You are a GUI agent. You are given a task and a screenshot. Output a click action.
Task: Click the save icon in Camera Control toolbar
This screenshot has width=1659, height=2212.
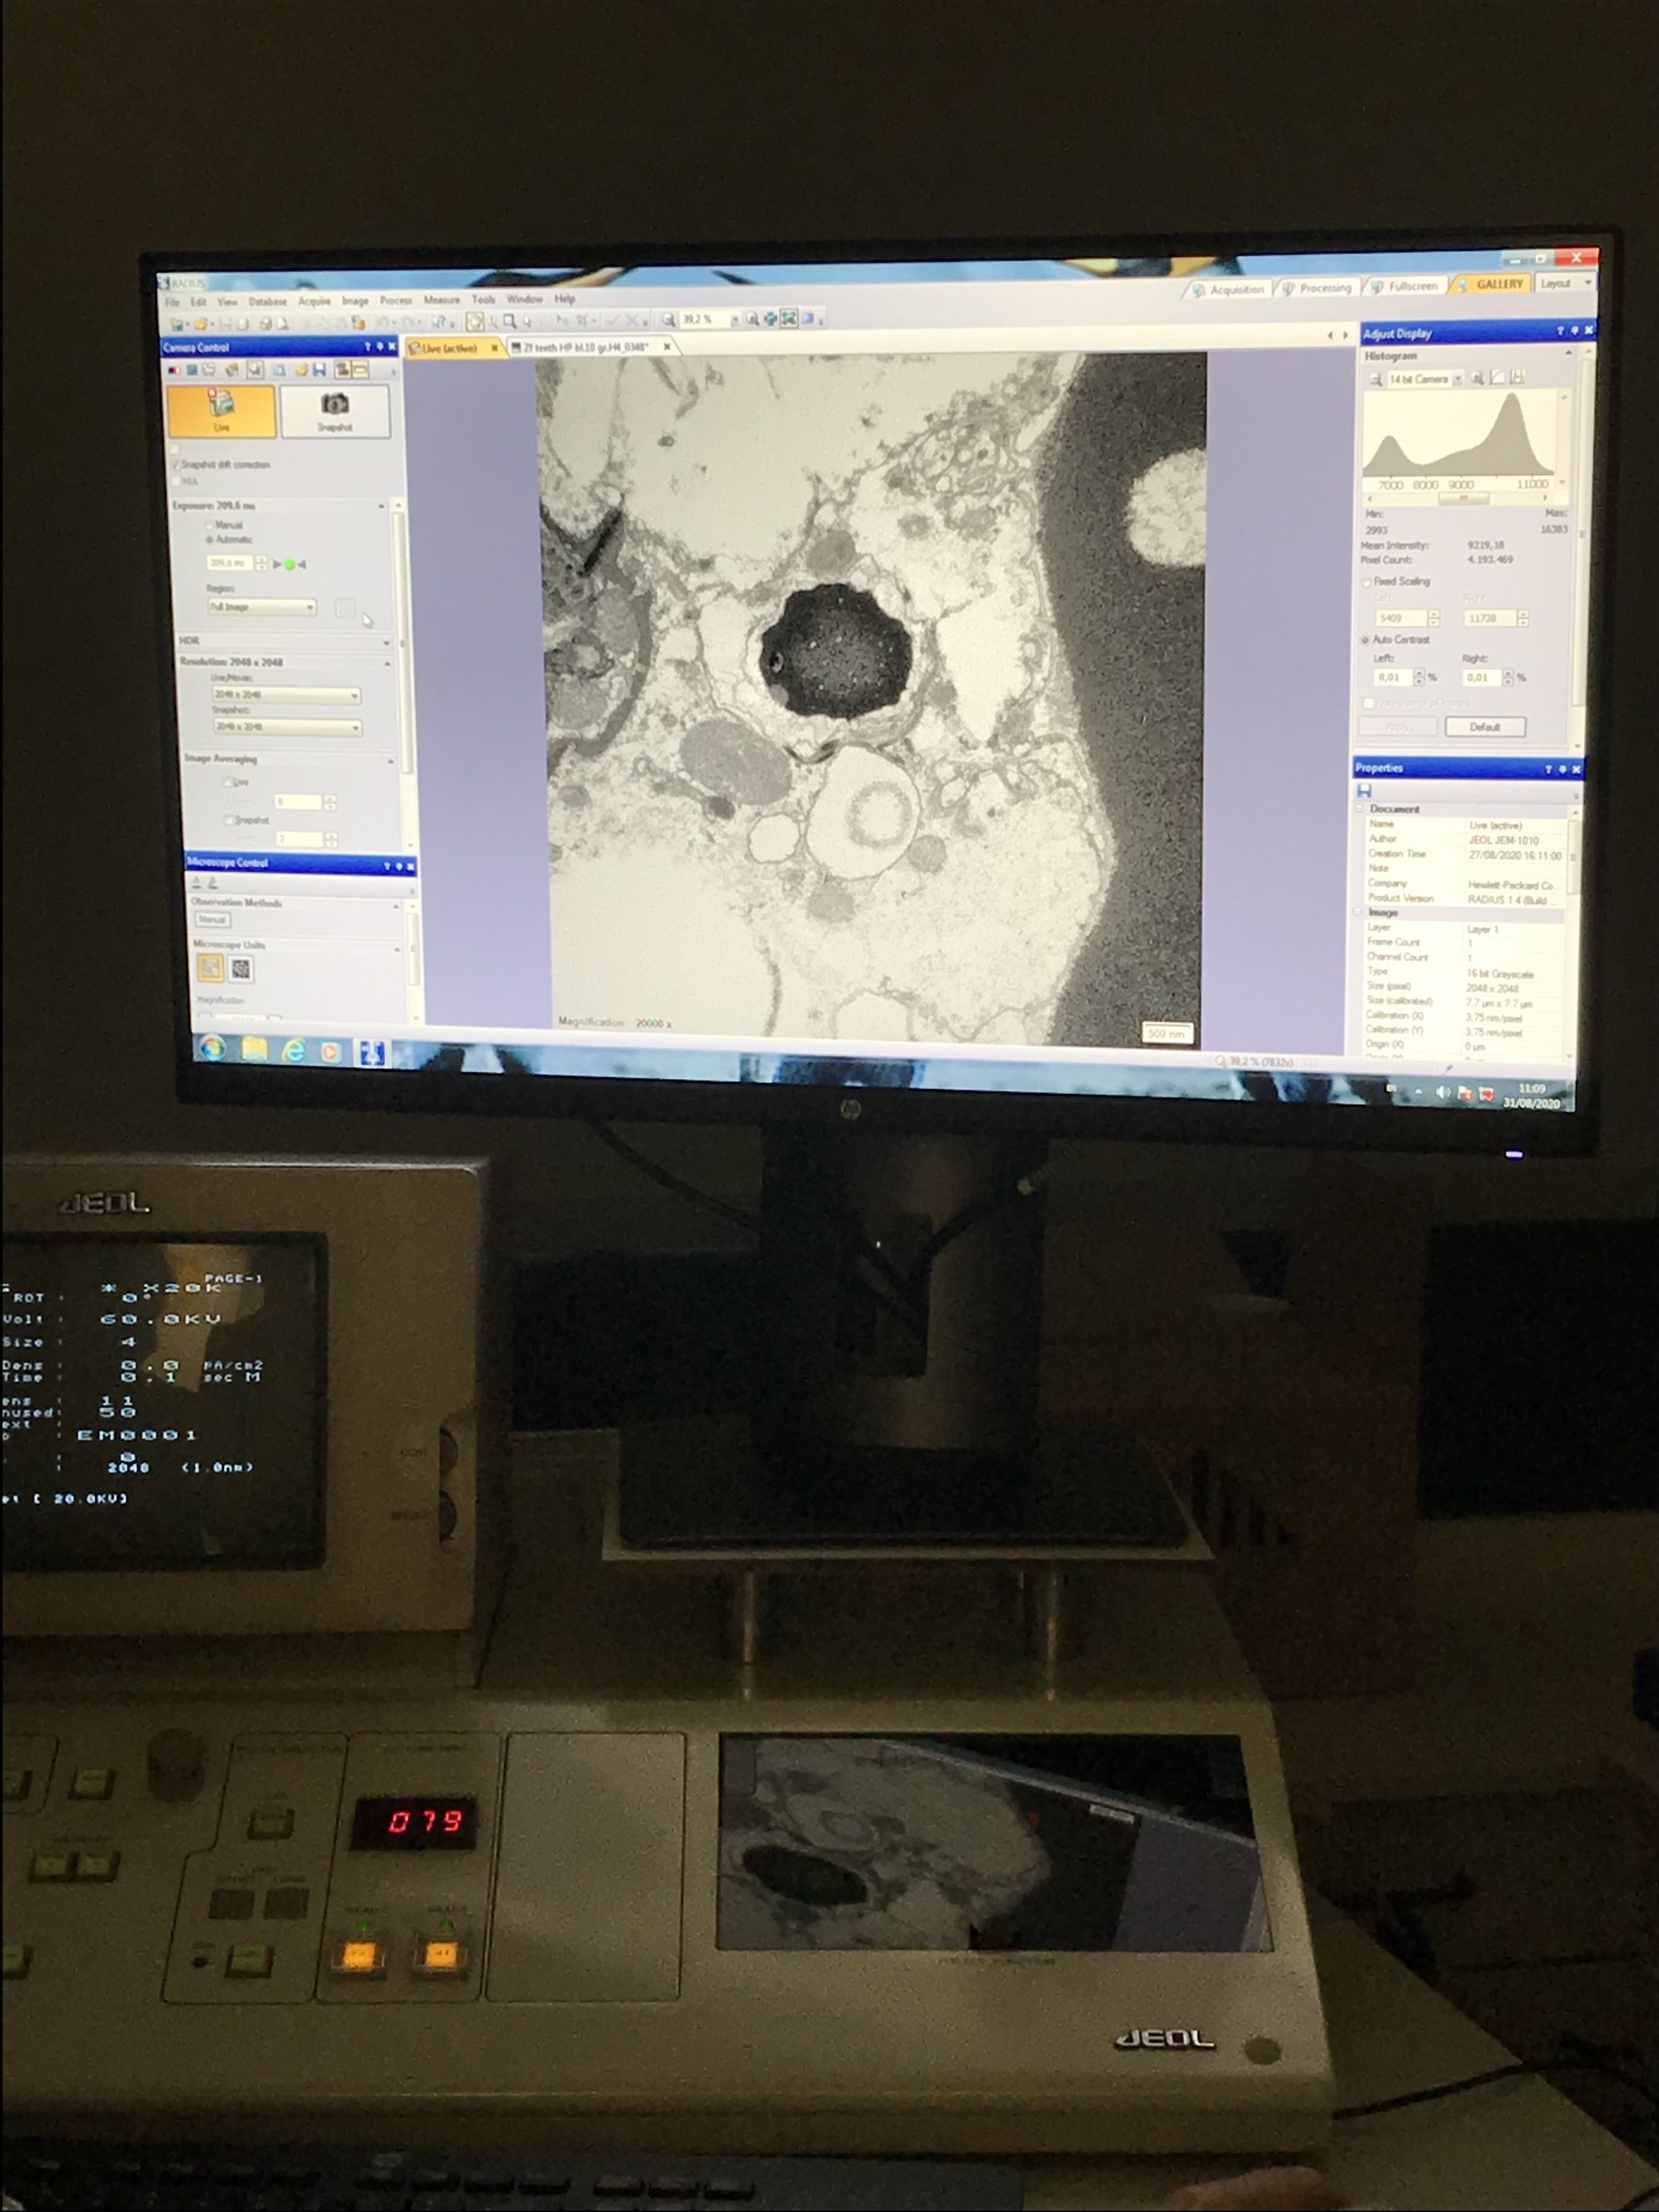319,370
